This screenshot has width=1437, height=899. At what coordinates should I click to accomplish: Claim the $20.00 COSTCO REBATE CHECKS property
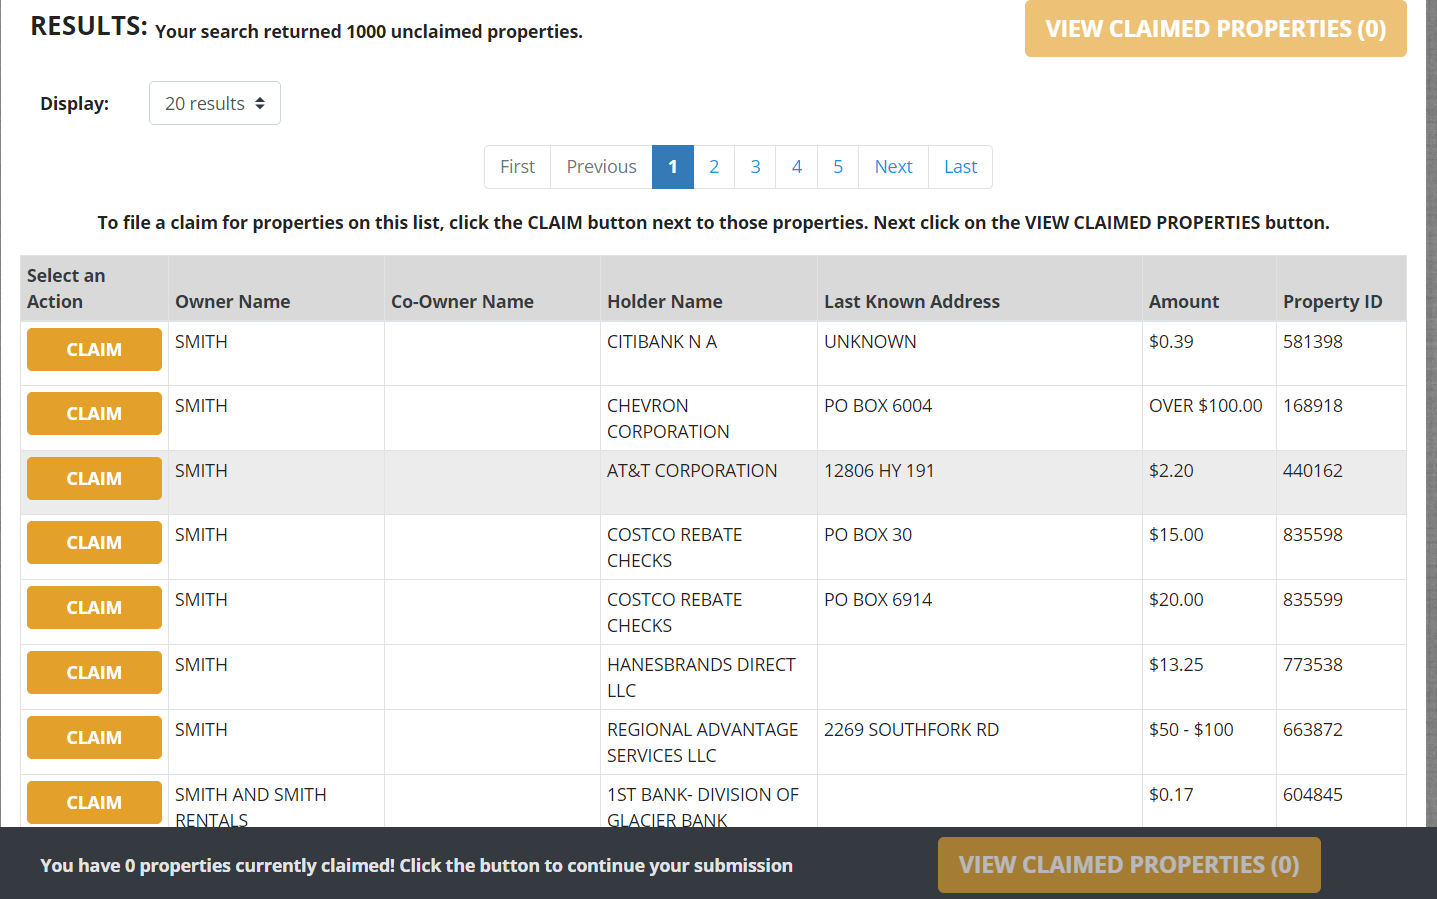click(x=93, y=607)
